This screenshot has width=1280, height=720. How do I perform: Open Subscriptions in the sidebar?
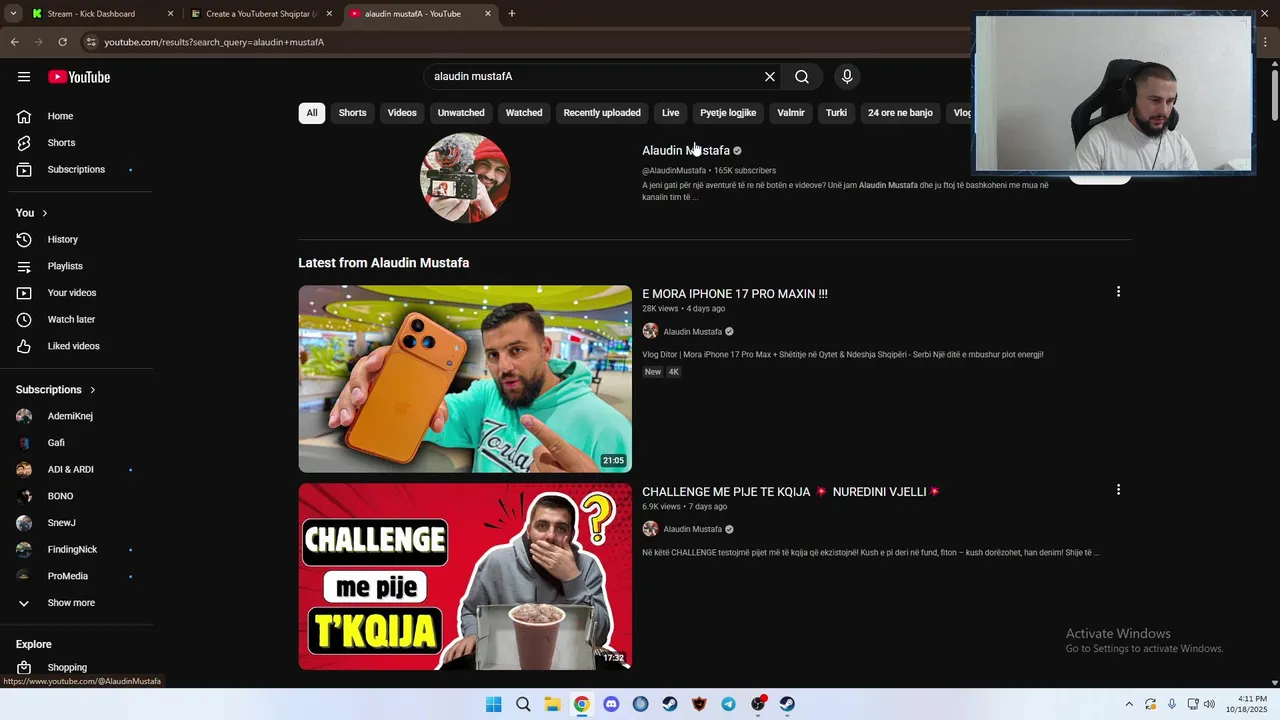click(x=77, y=169)
